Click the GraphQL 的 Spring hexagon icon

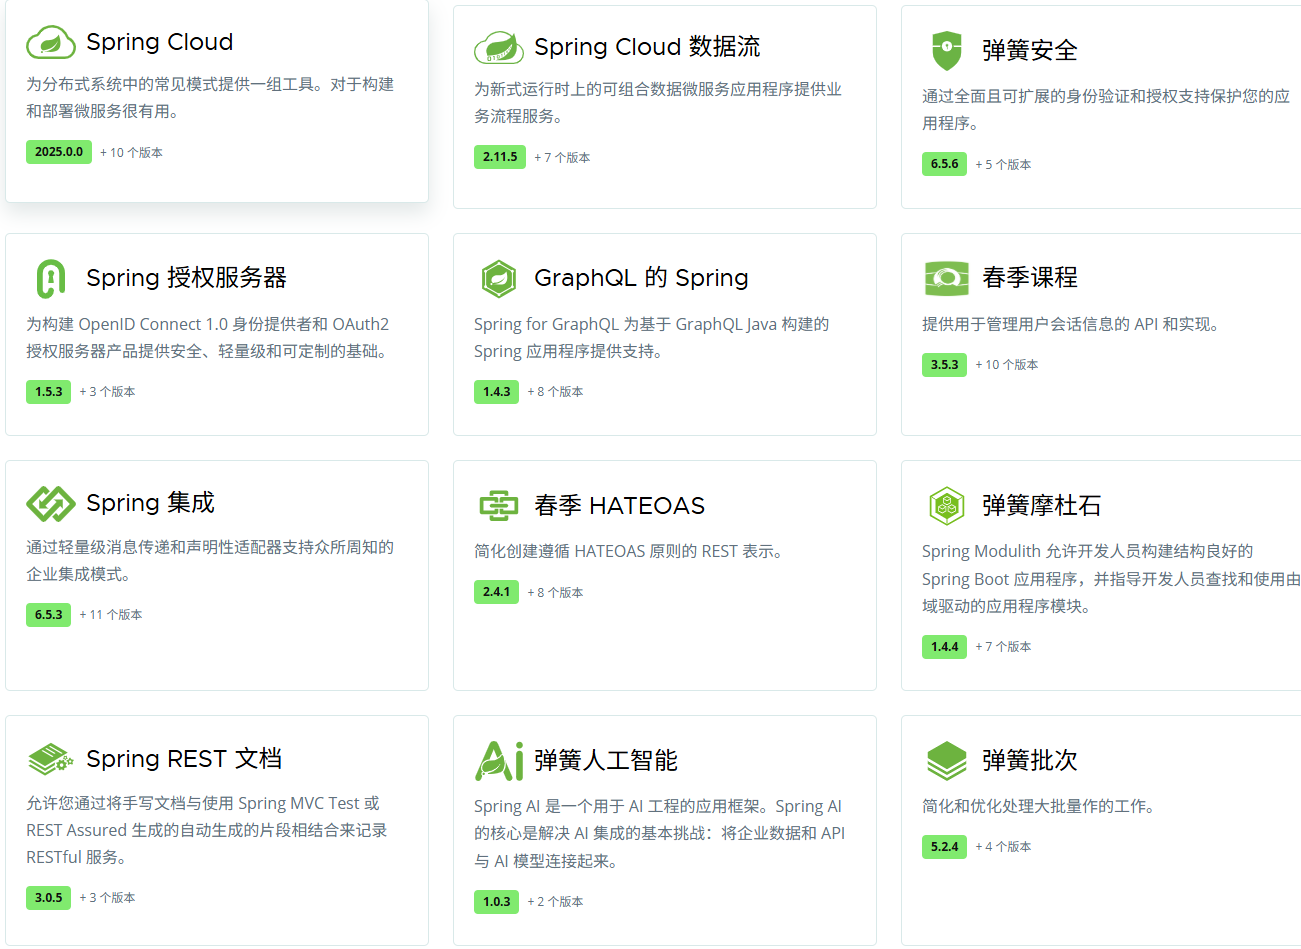click(x=498, y=279)
